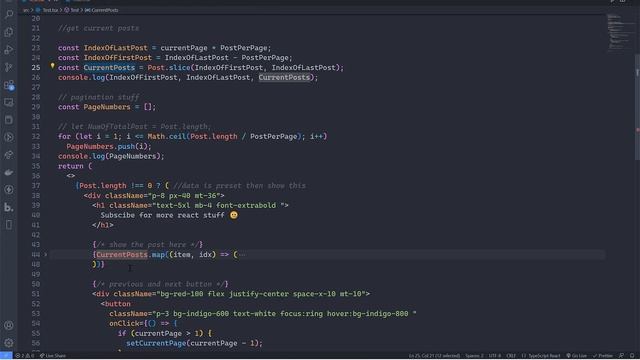Open errors and warnings count in status bar
This screenshot has height=360, width=640.
pyautogui.click(x=25, y=356)
